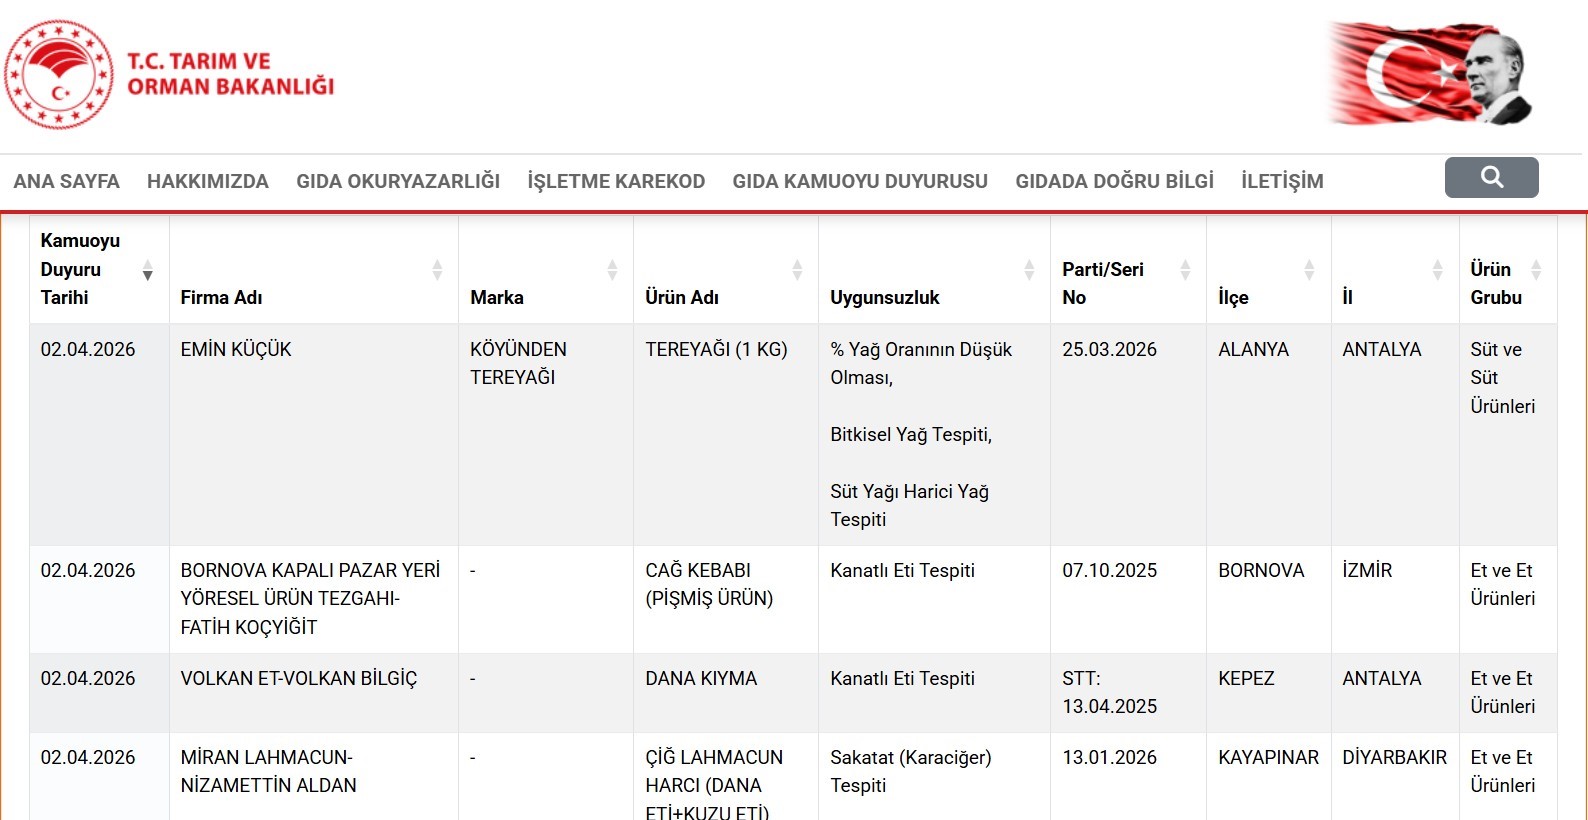Click the magnifying glass search button
1588x820 pixels.
click(1491, 178)
